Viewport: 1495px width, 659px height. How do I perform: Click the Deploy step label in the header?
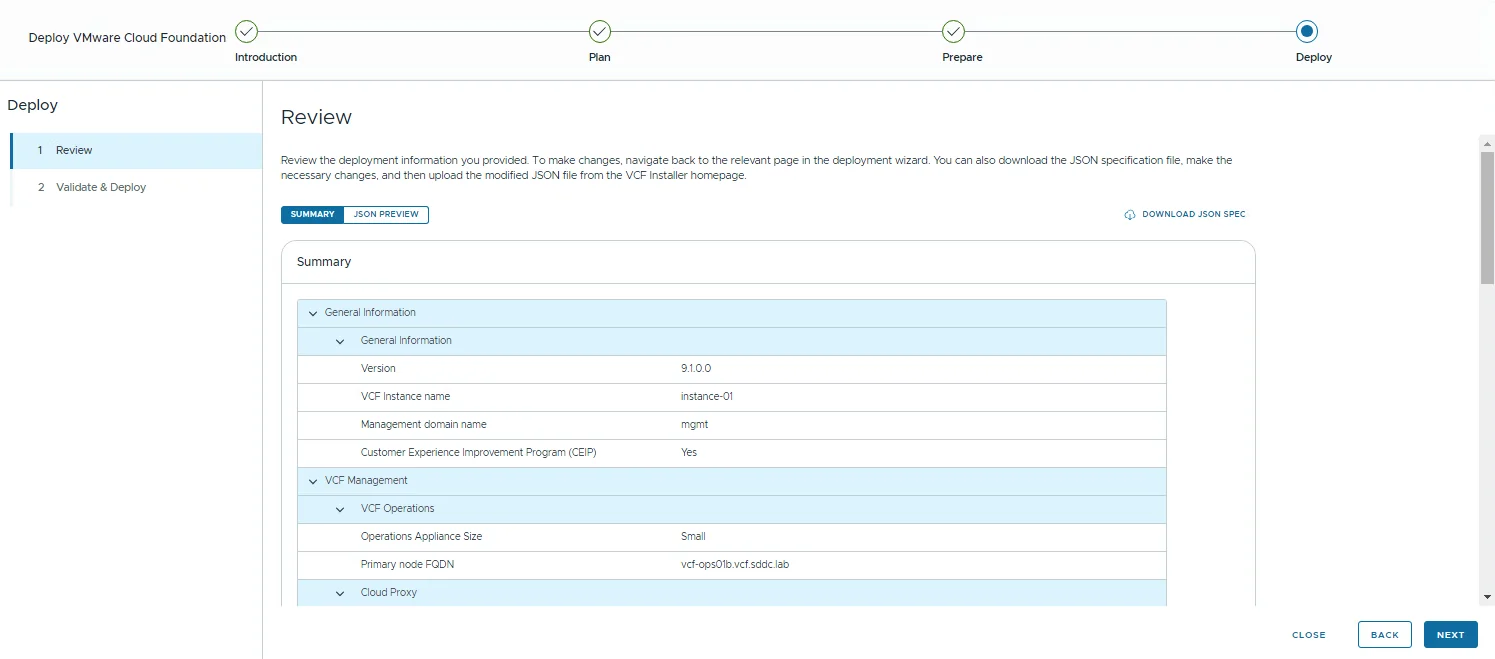click(x=1314, y=58)
